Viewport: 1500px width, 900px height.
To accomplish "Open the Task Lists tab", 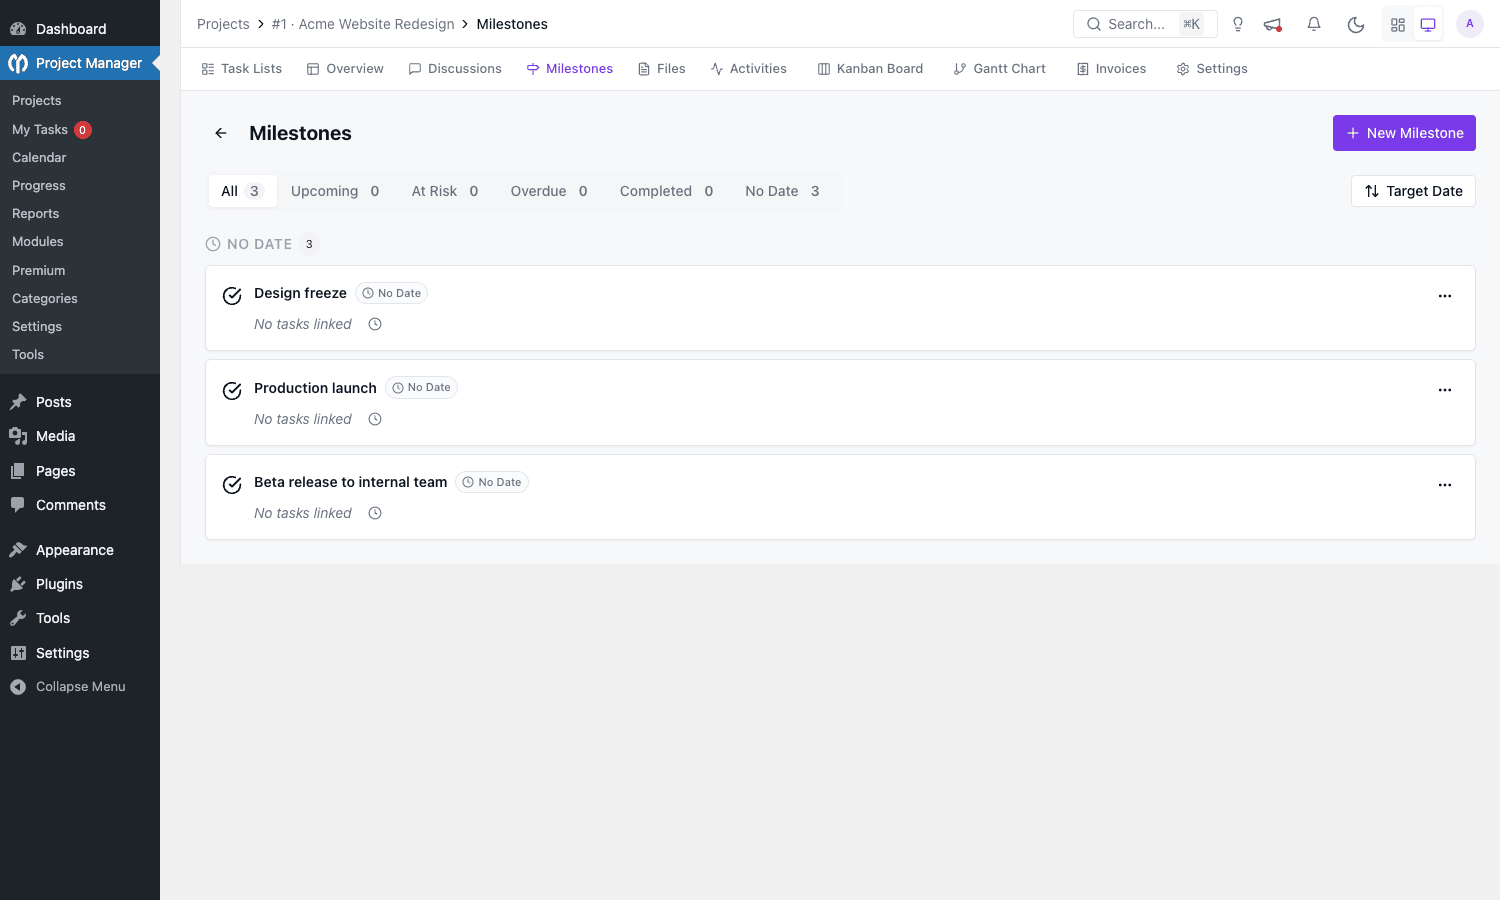I will pyautogui.click(x=242, y=69).
